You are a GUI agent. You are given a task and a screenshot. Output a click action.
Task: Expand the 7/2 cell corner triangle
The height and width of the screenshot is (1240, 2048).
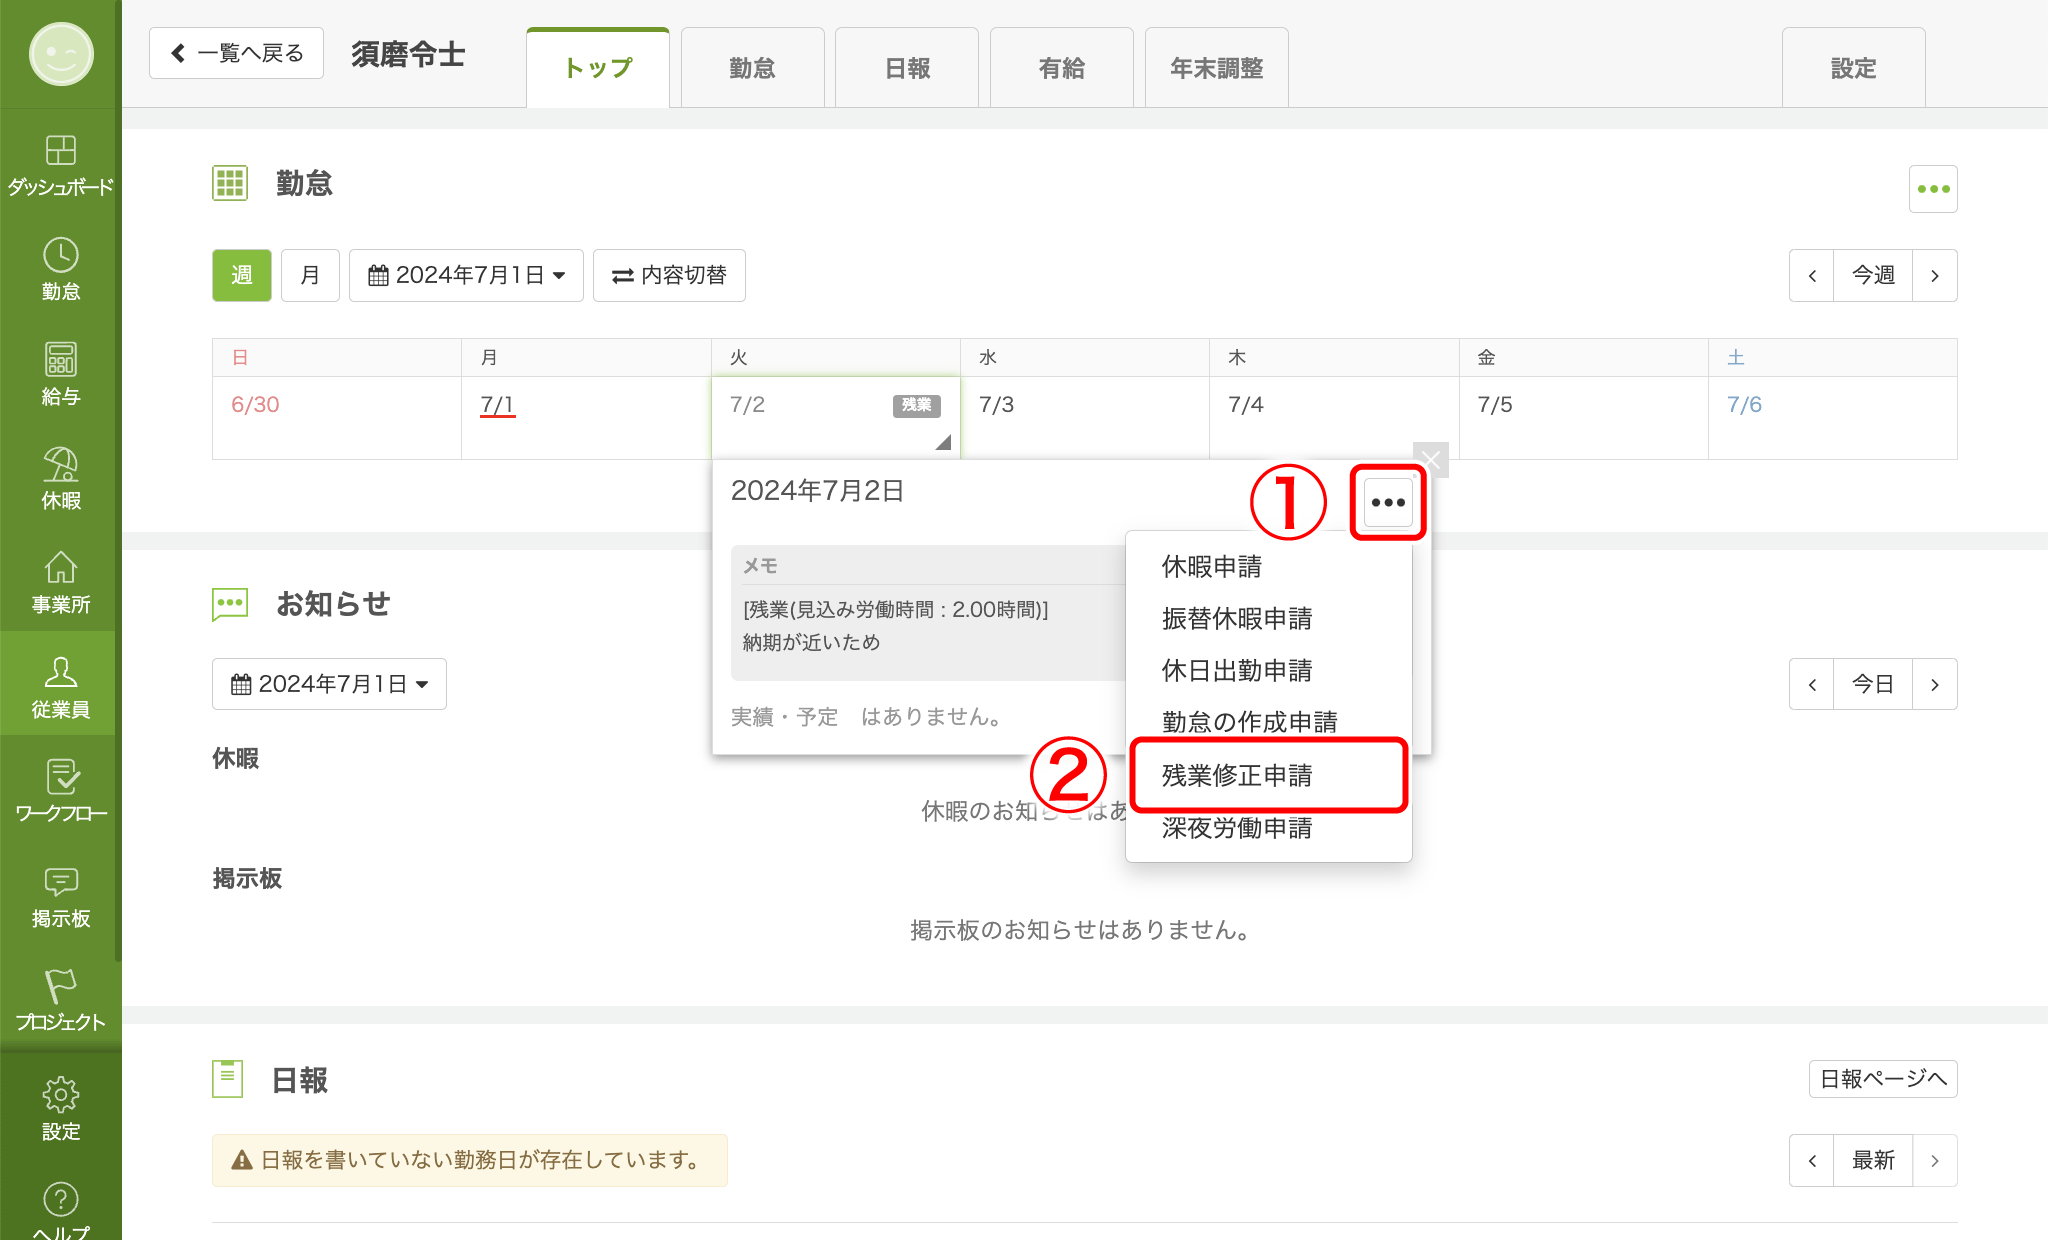pyautogui.click(x=943, y=442)
